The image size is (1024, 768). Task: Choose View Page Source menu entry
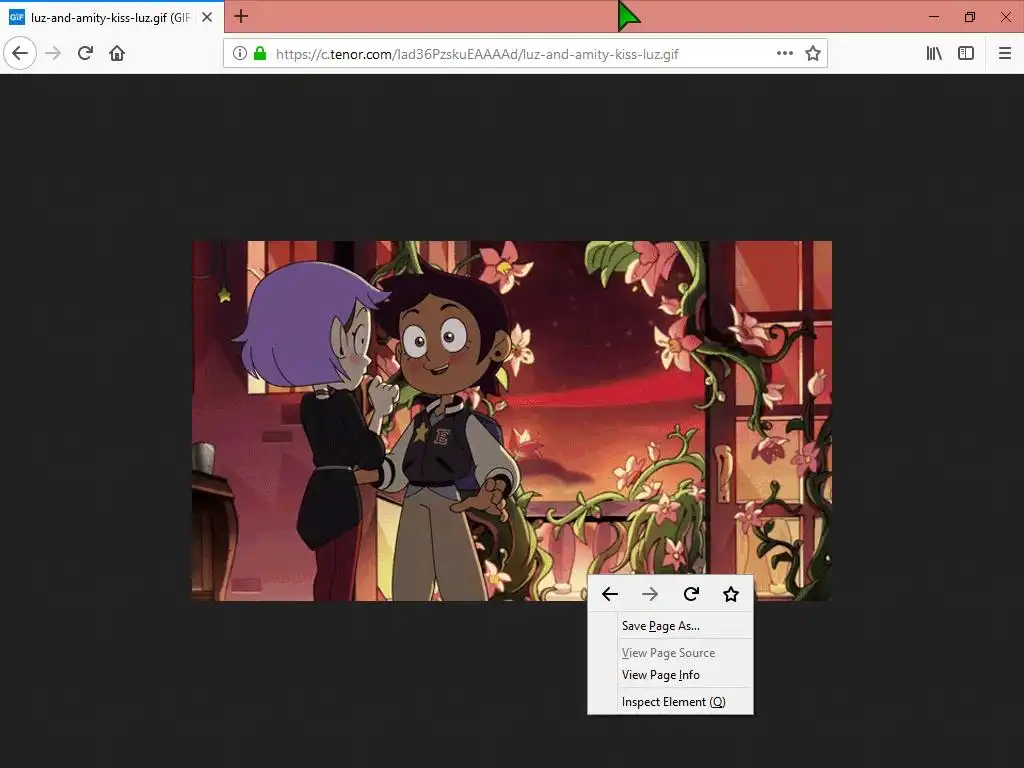tap(671, 652)
